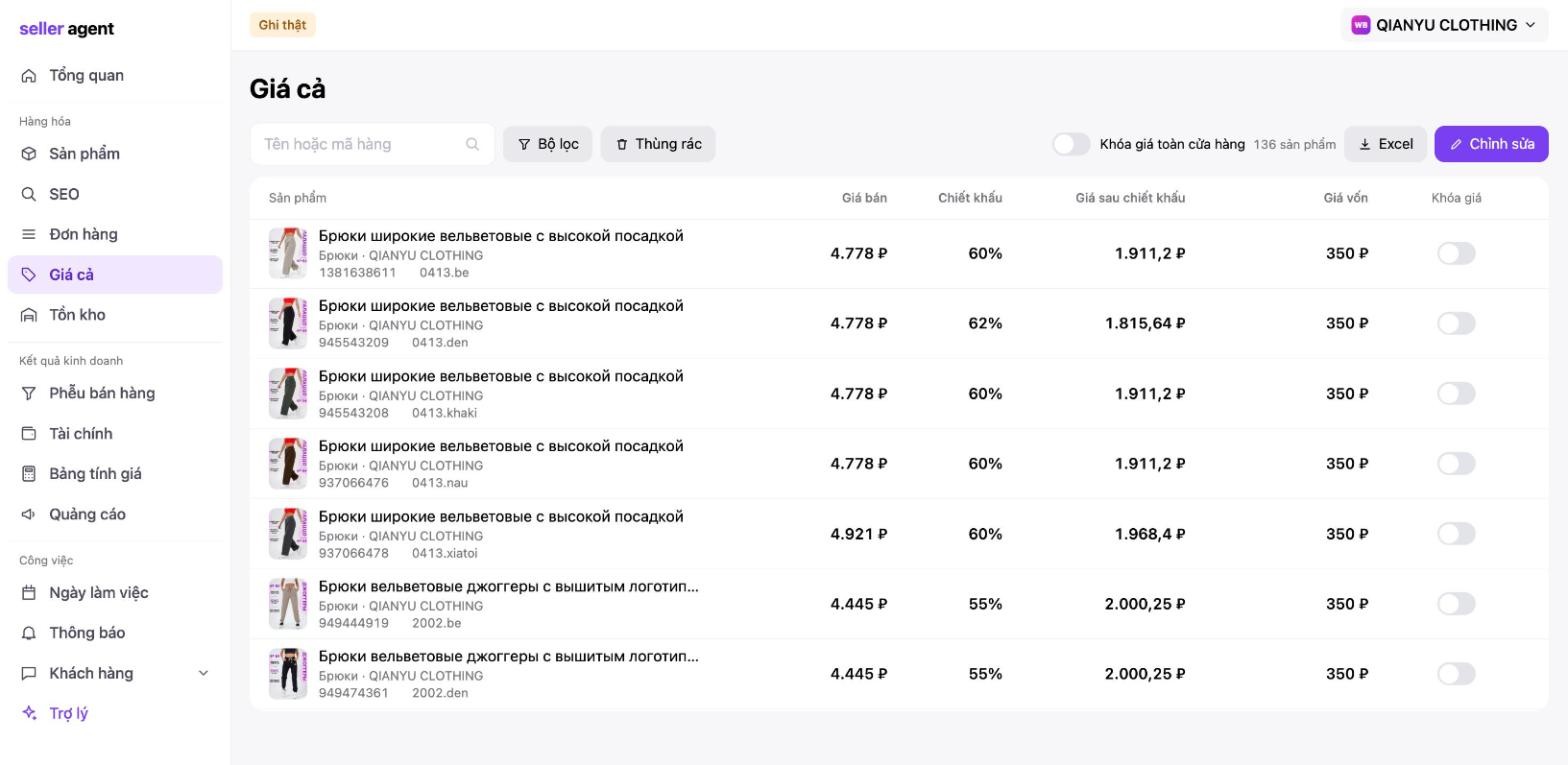Click the Thông báo bell icon
Viewport: 1568px width, 765px height.
(x=29, y=633)
